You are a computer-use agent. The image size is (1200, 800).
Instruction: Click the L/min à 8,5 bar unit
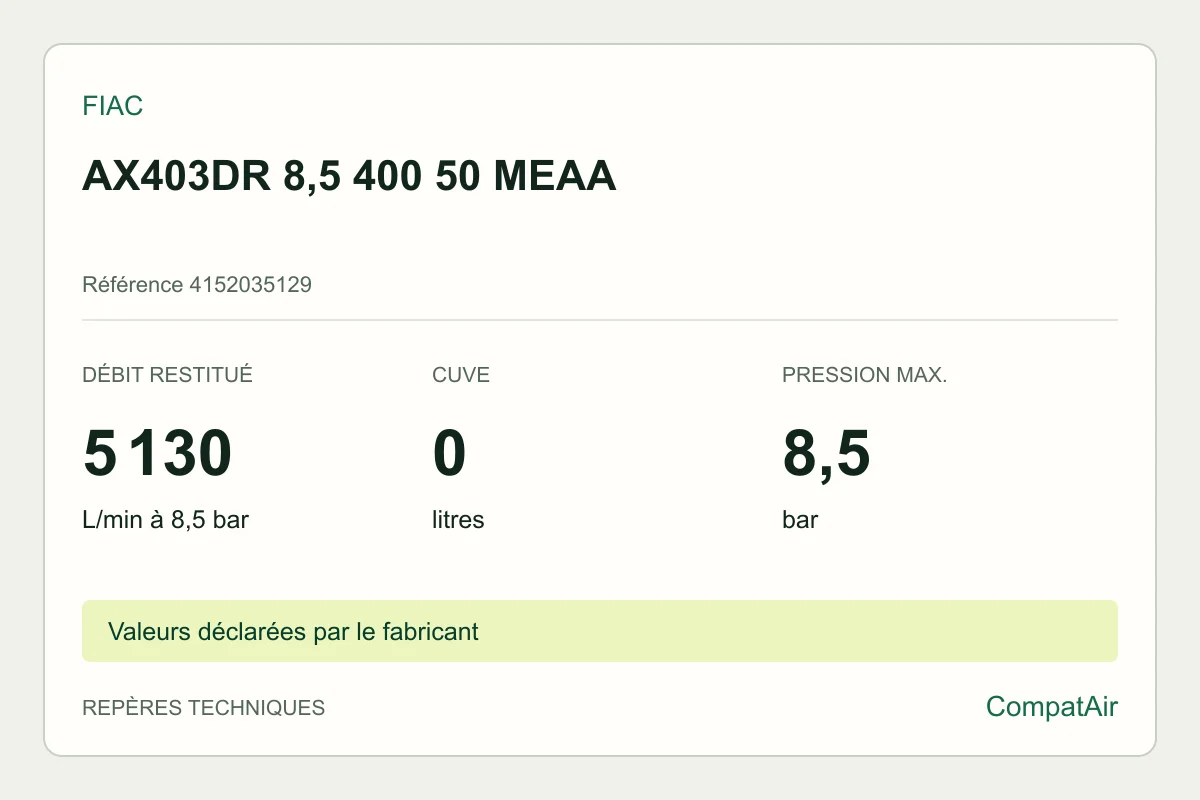click(165, 520)
